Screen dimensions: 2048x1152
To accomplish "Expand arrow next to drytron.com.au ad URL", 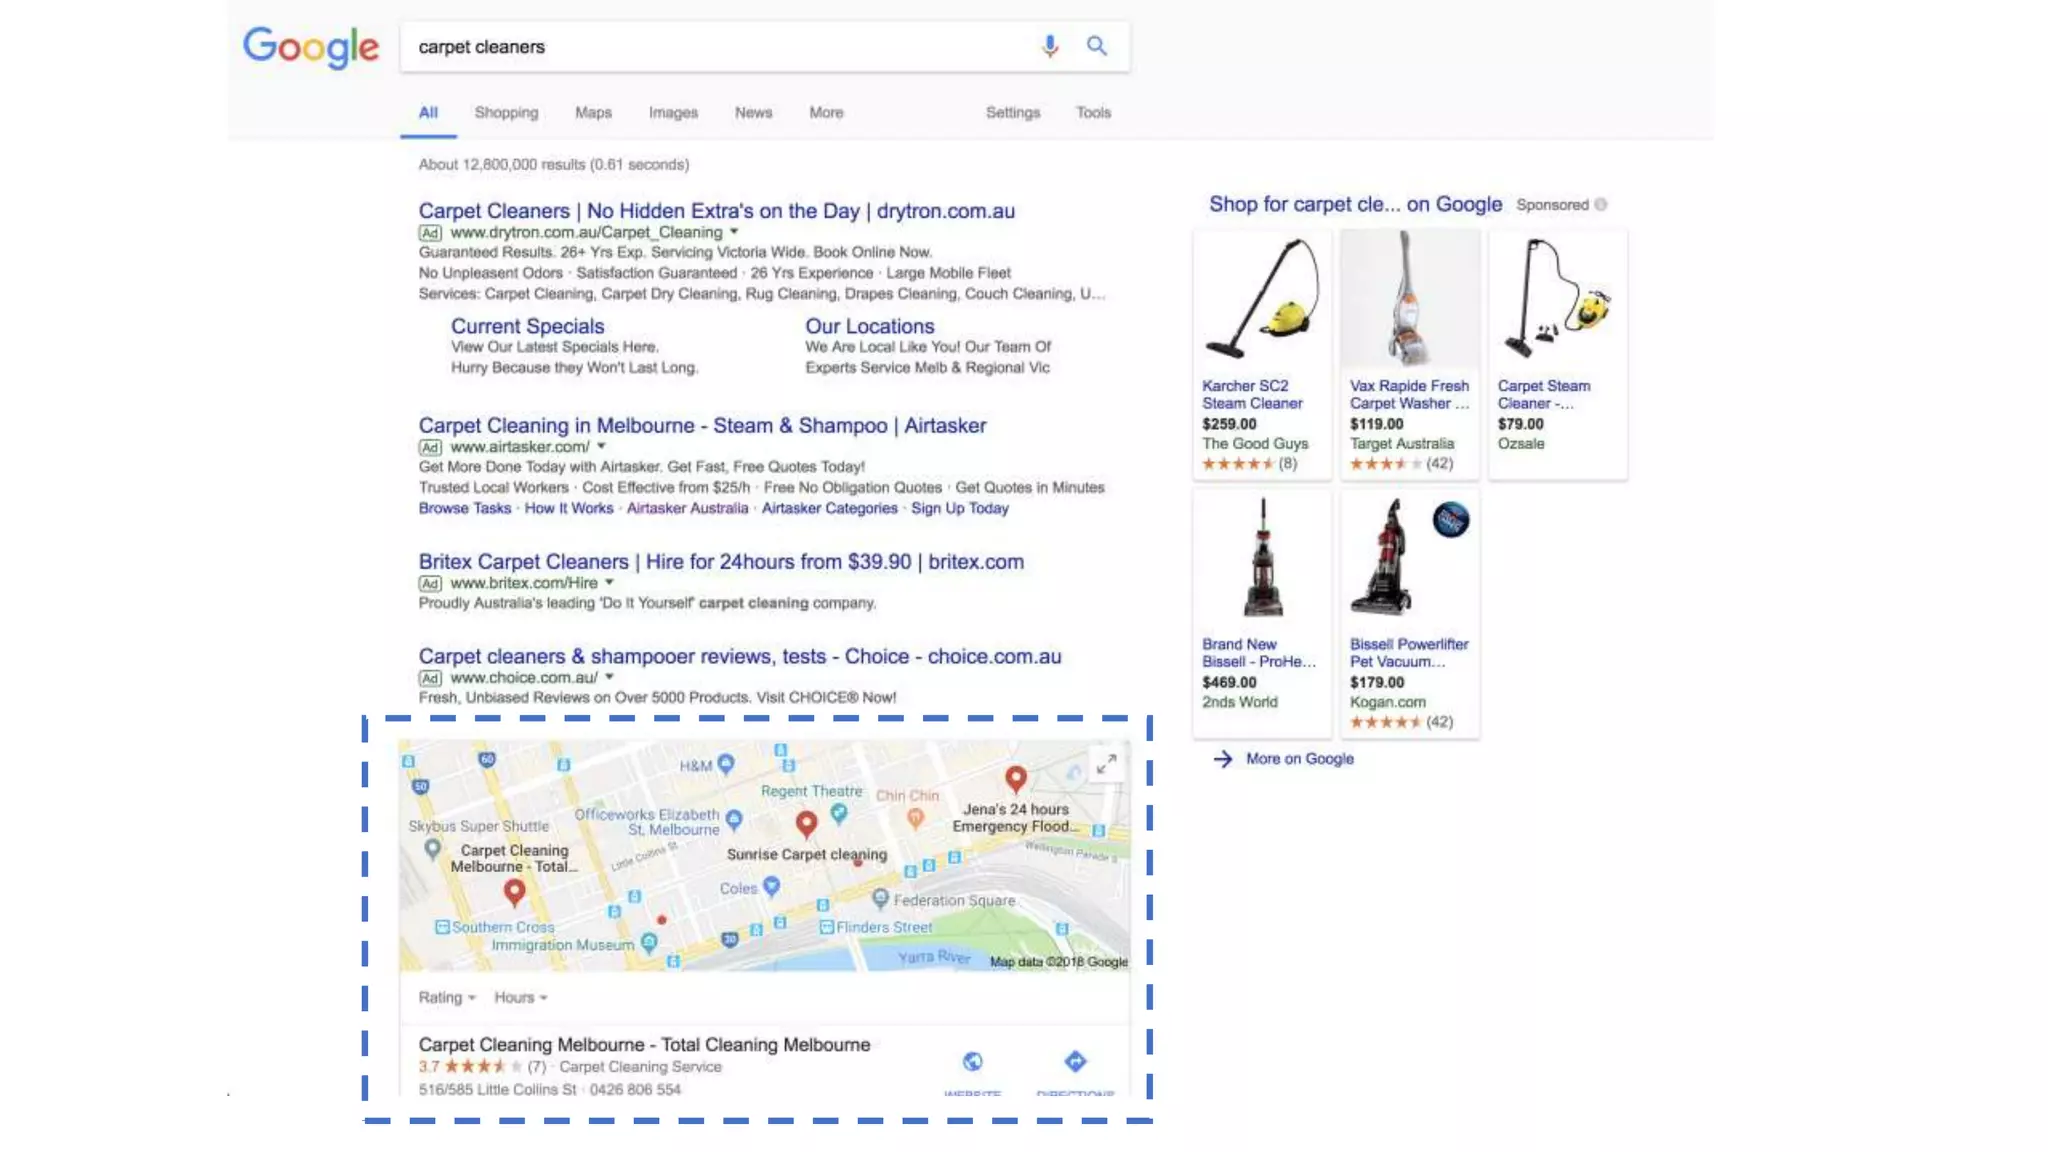I will (x=734, y=232).
